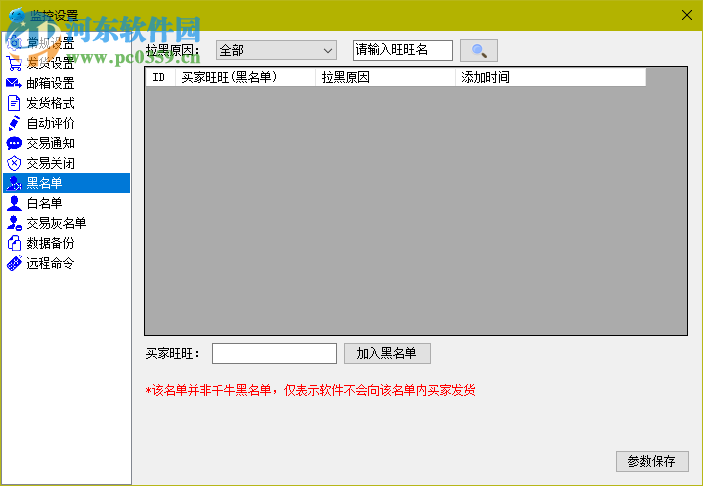Click the 加入黑名单 button

(387, 353)
